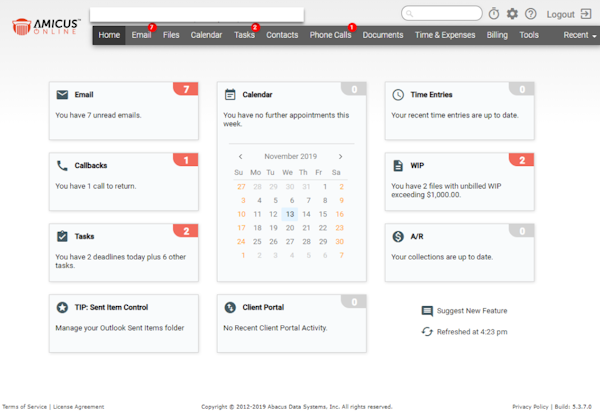Click the A/R dollar icon

click(398, 236)
